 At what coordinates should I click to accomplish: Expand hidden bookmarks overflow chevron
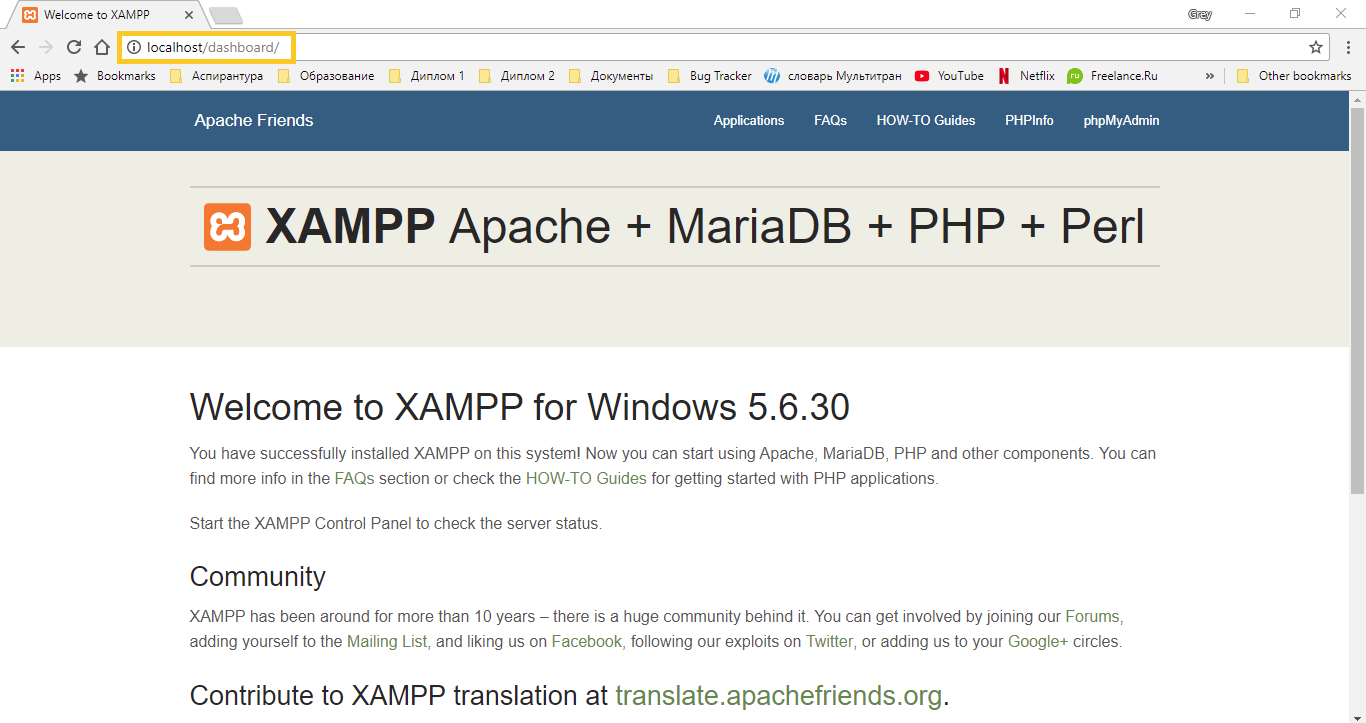pos(1210,76)
